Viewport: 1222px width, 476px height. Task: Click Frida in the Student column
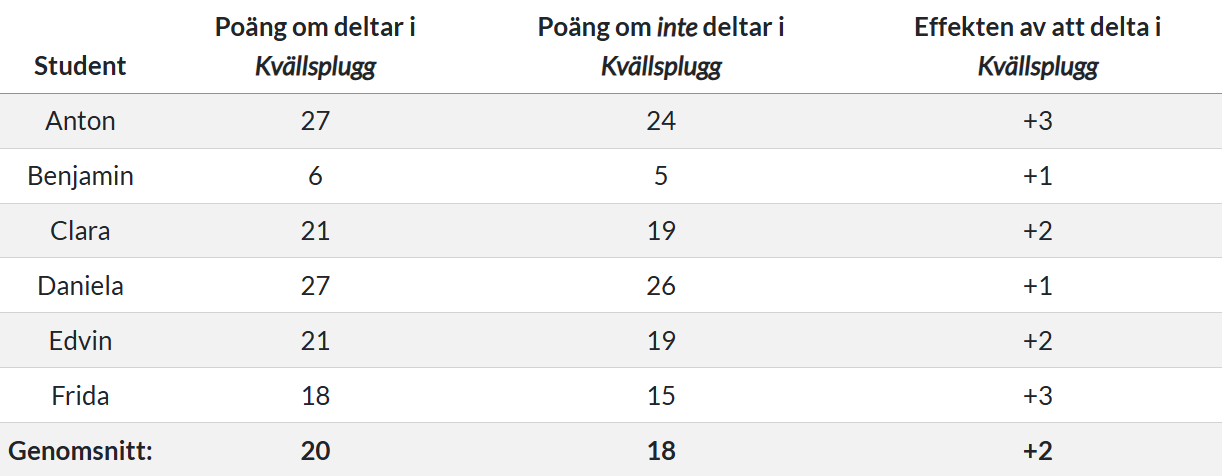tap(80, 396)
